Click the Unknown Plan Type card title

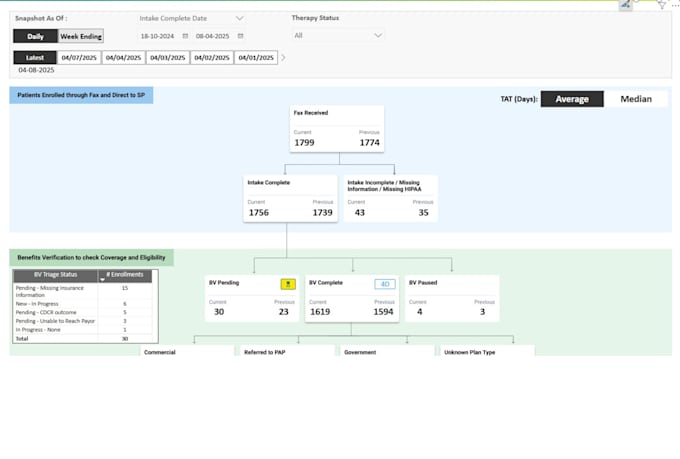tap(470, 352)
